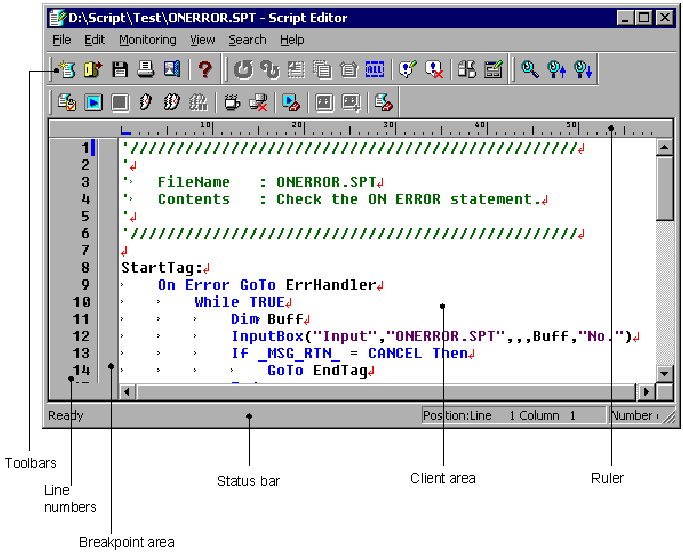683x554 pixels.
Task: Click the Select All icon
Action: (x=374, y=69)
